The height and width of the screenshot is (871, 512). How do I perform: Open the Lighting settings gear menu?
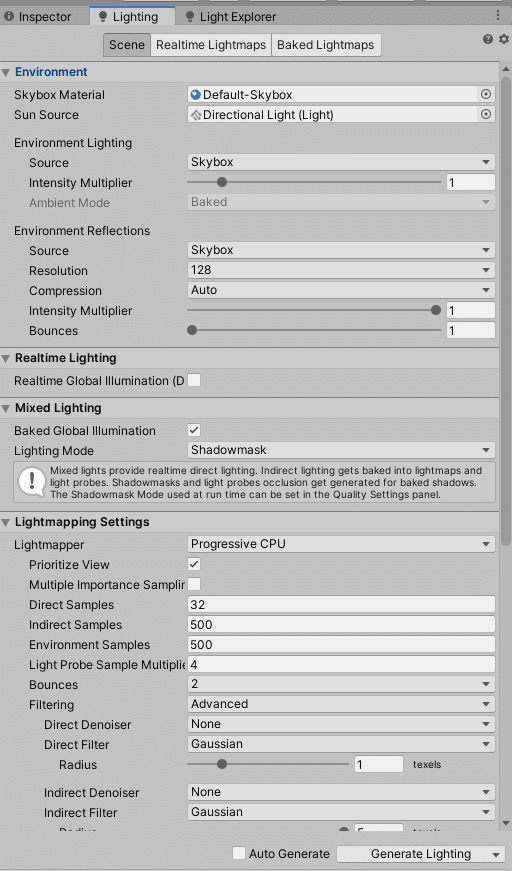[504, 39]
